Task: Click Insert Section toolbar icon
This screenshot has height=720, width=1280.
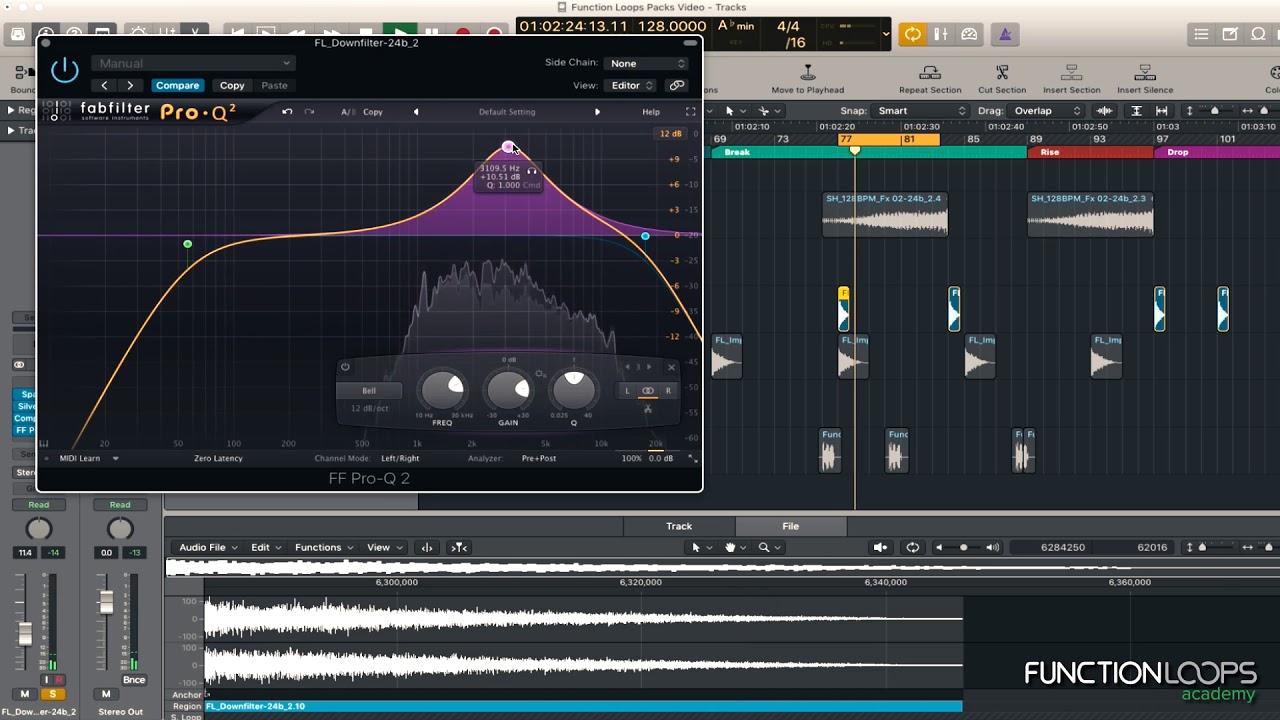Action: pos(1071,73)
